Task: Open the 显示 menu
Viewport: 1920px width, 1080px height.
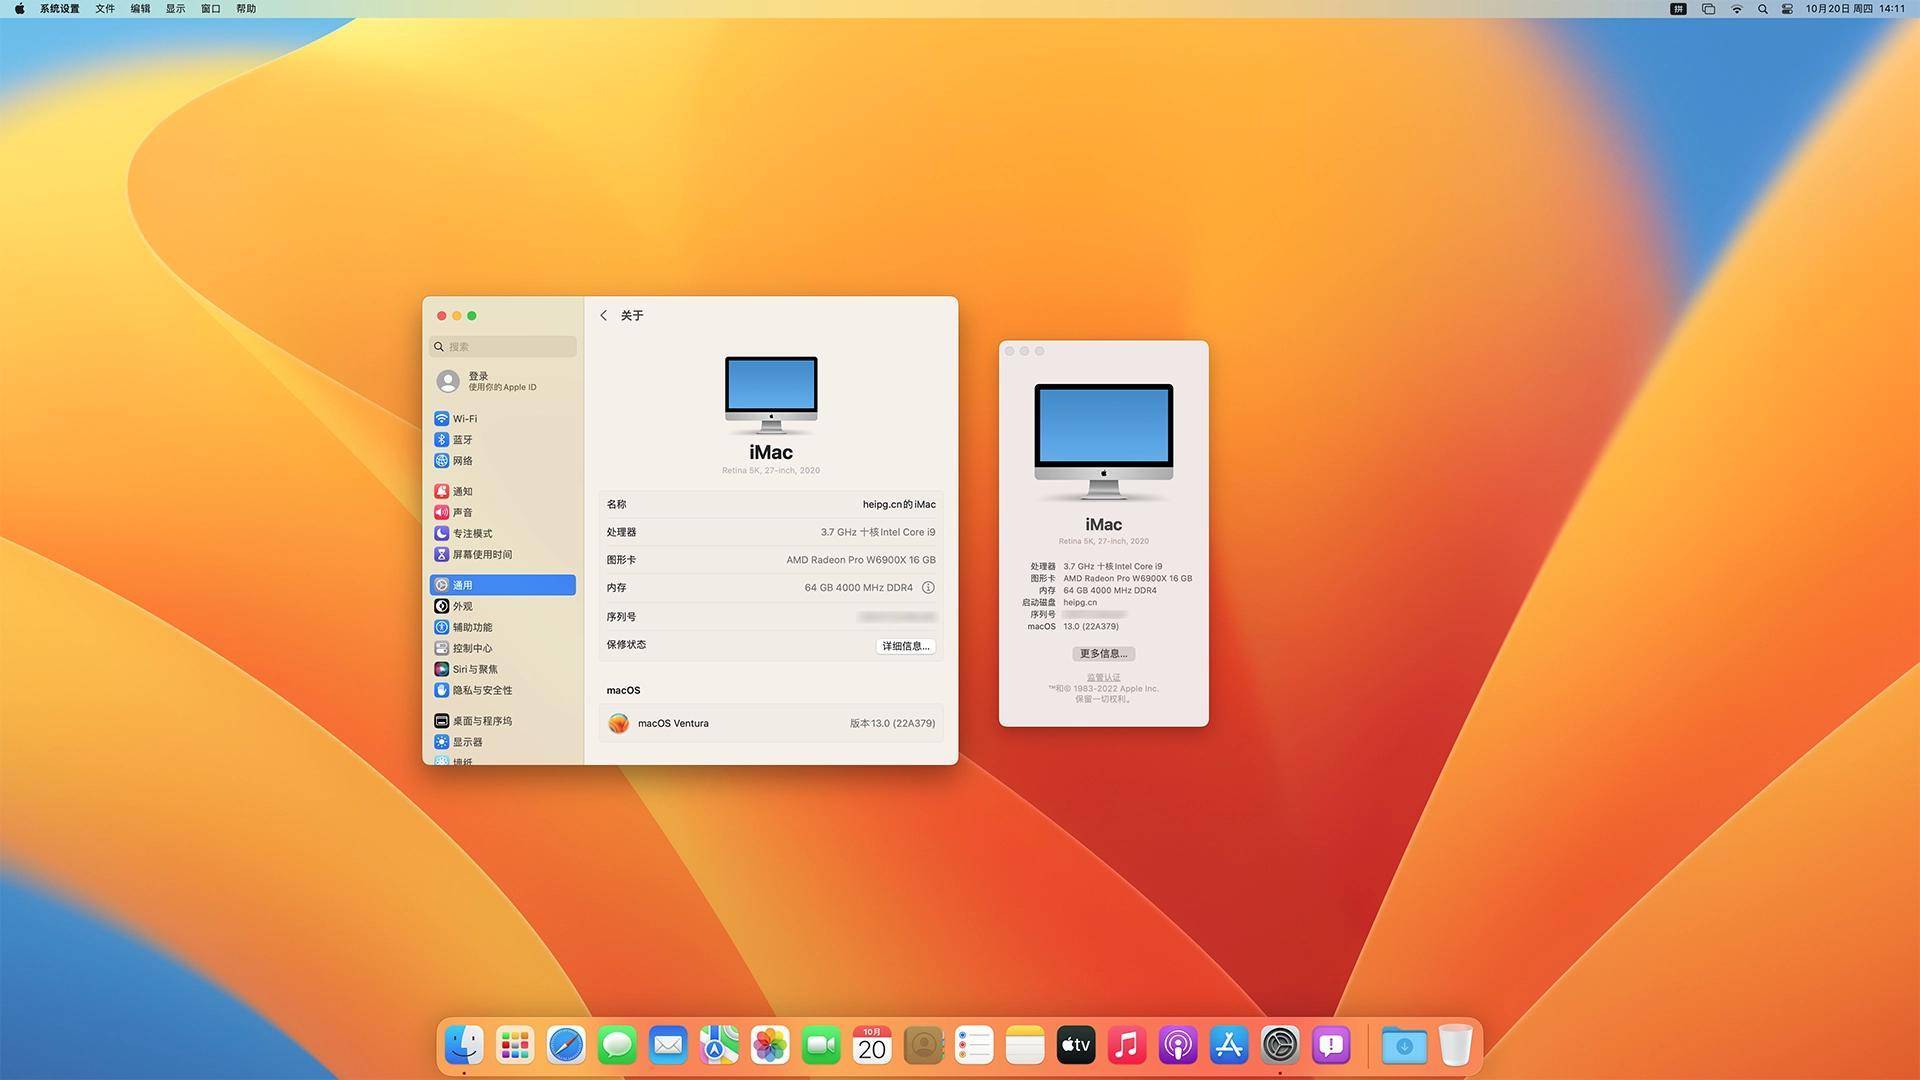Action: tap(175, 9)
